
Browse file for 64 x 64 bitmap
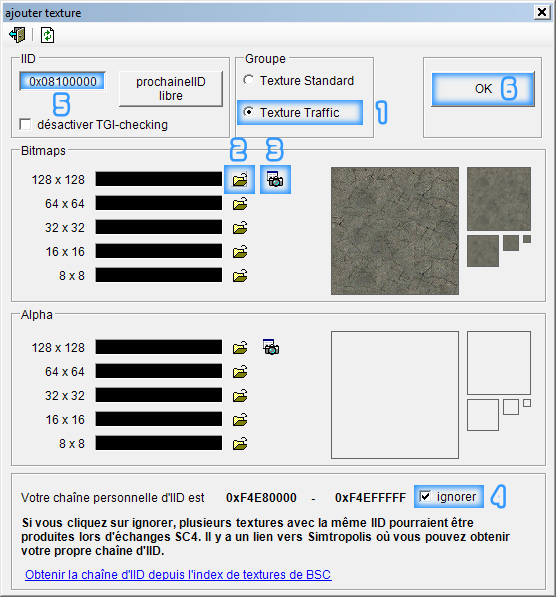coord(240,204)
